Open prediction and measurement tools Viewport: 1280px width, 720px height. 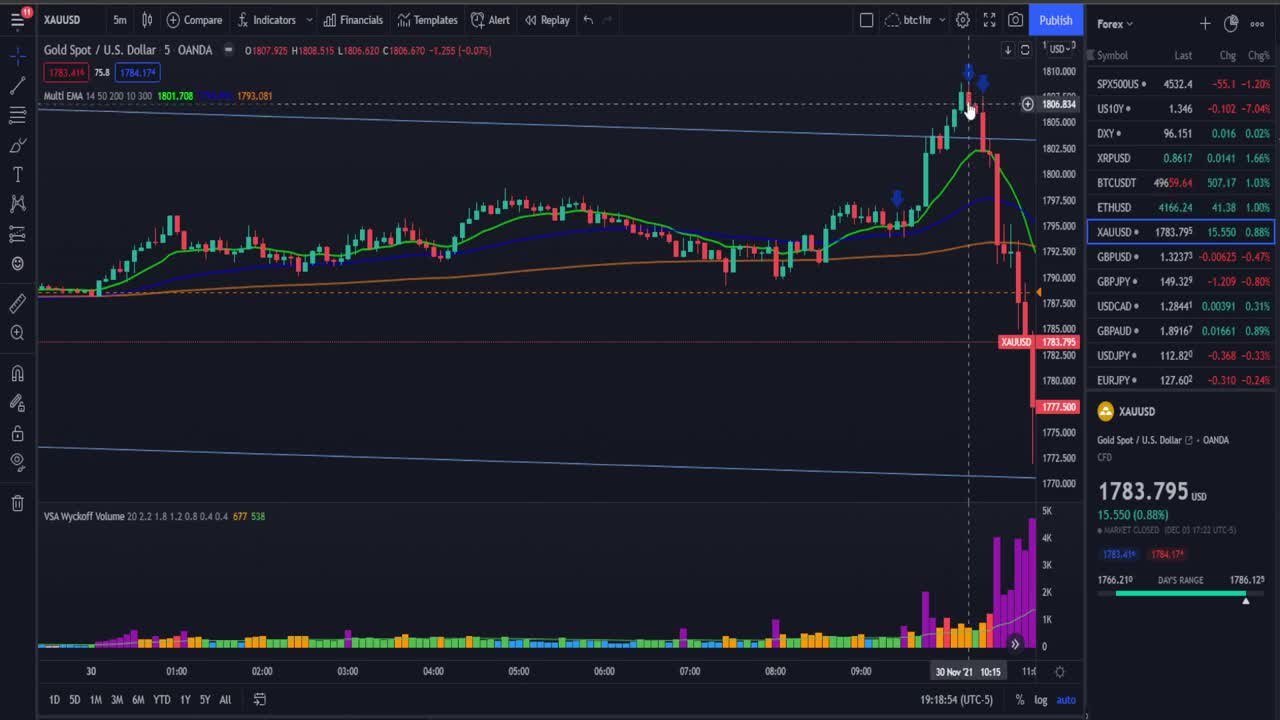pyautogui.click(x=17, y=234)
